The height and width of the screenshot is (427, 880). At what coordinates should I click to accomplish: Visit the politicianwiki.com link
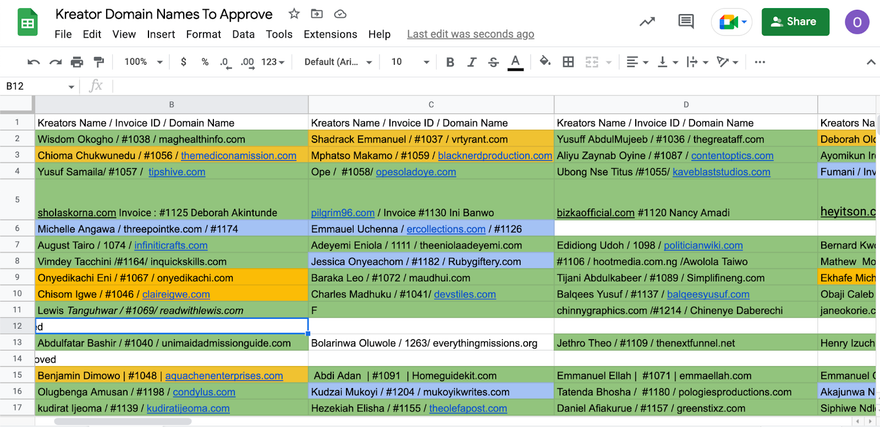tap(703, 245)
